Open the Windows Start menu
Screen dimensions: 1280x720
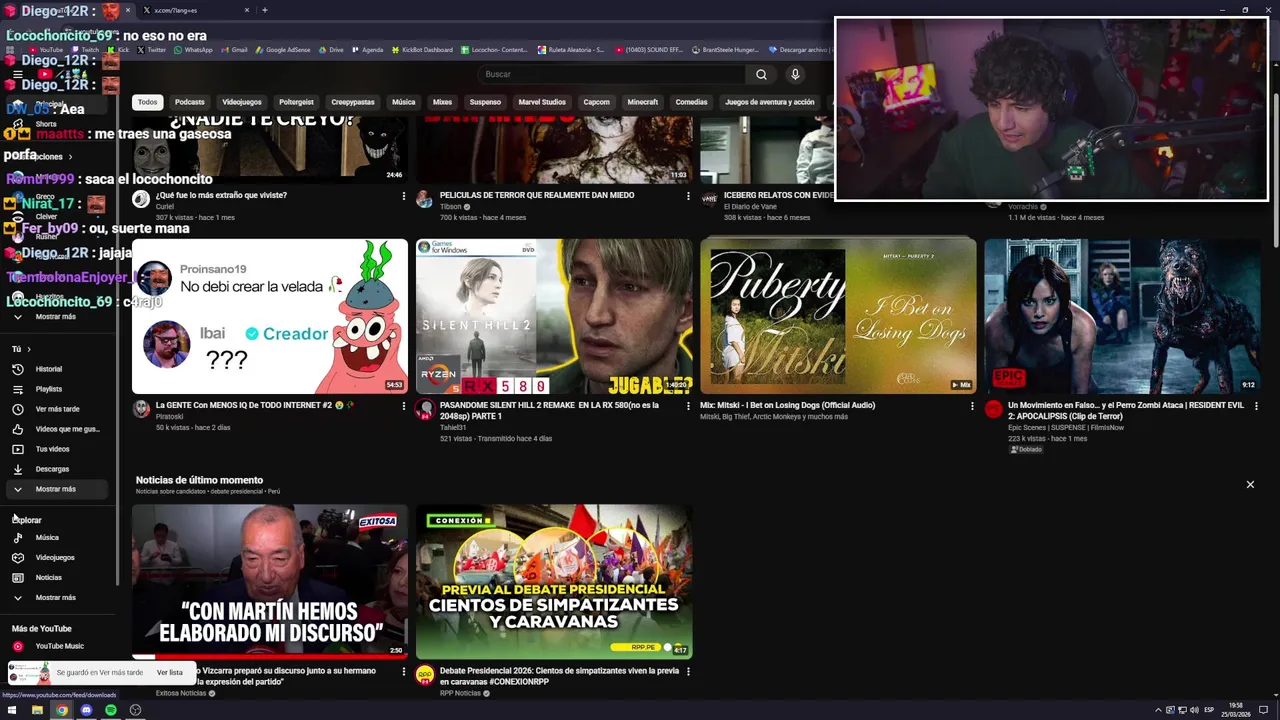pyautogui.click(x=12, y=710)
